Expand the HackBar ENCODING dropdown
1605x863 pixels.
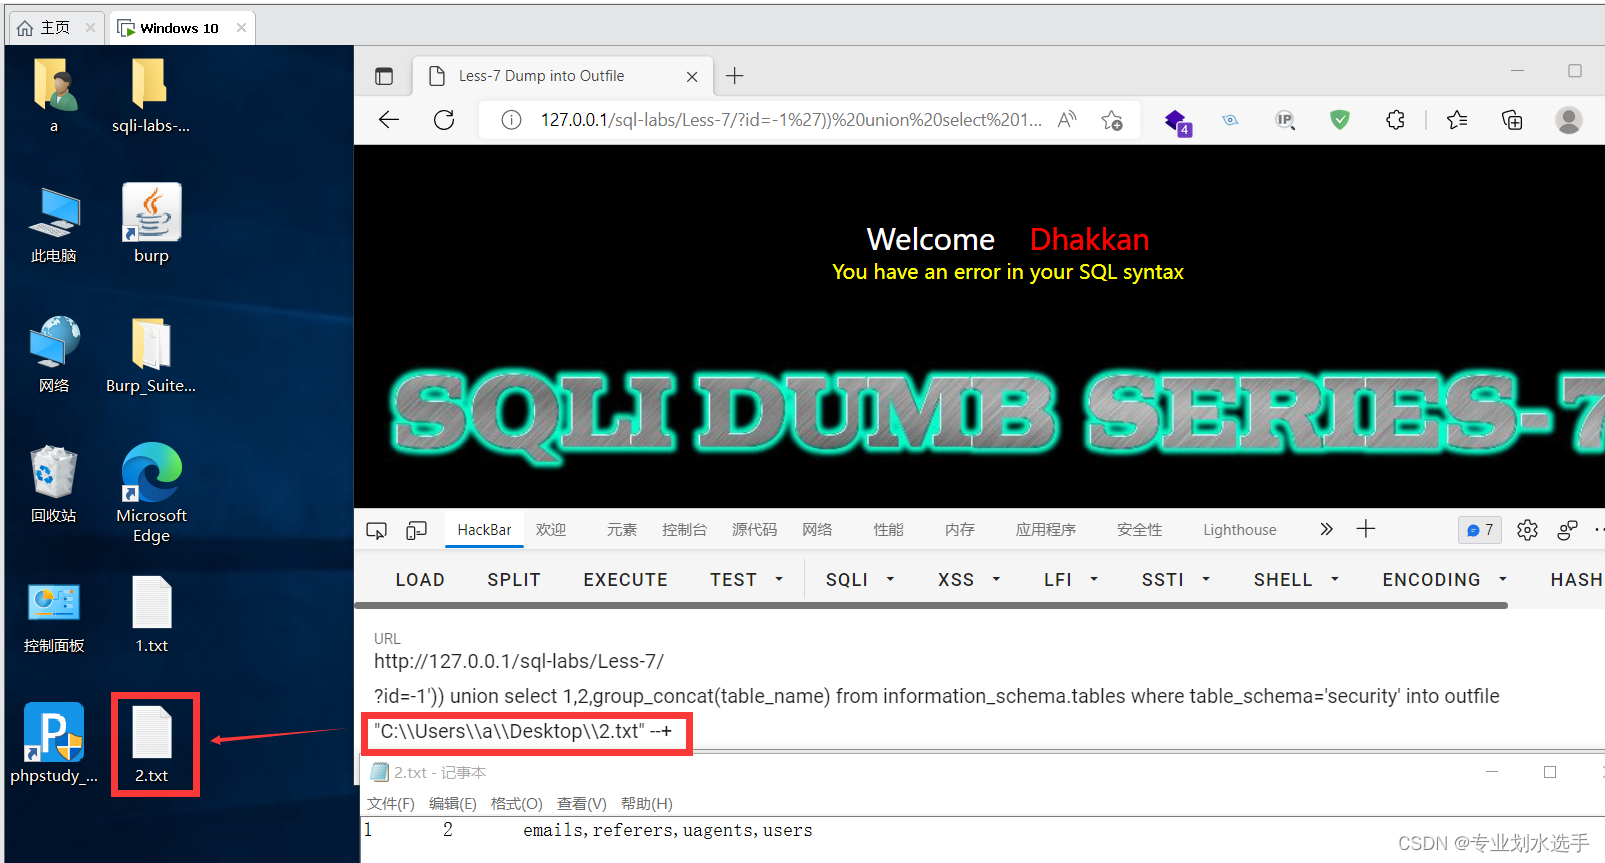tap(1445, 580)
